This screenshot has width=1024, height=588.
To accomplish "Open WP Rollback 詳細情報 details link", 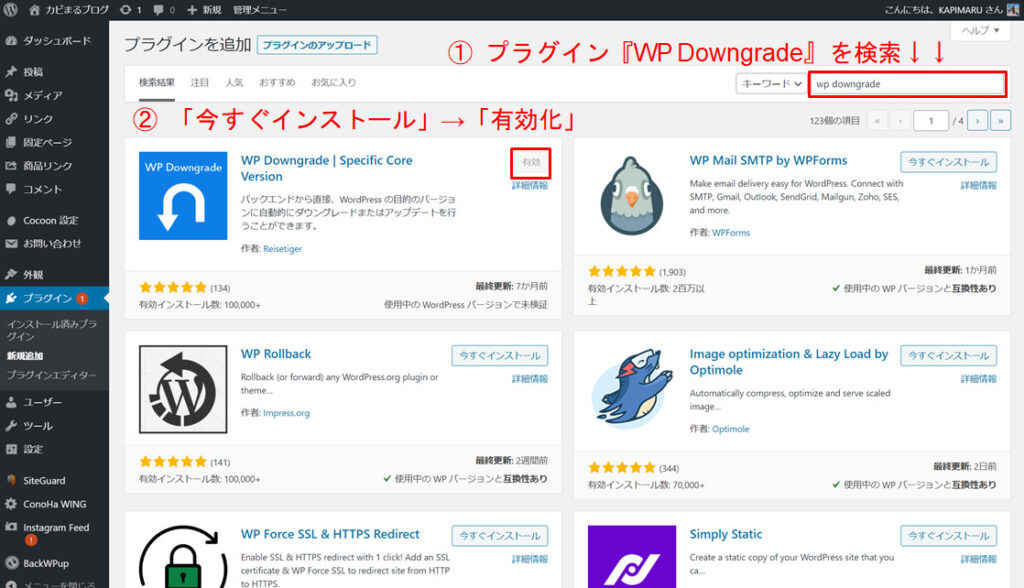I will point(530,379).
